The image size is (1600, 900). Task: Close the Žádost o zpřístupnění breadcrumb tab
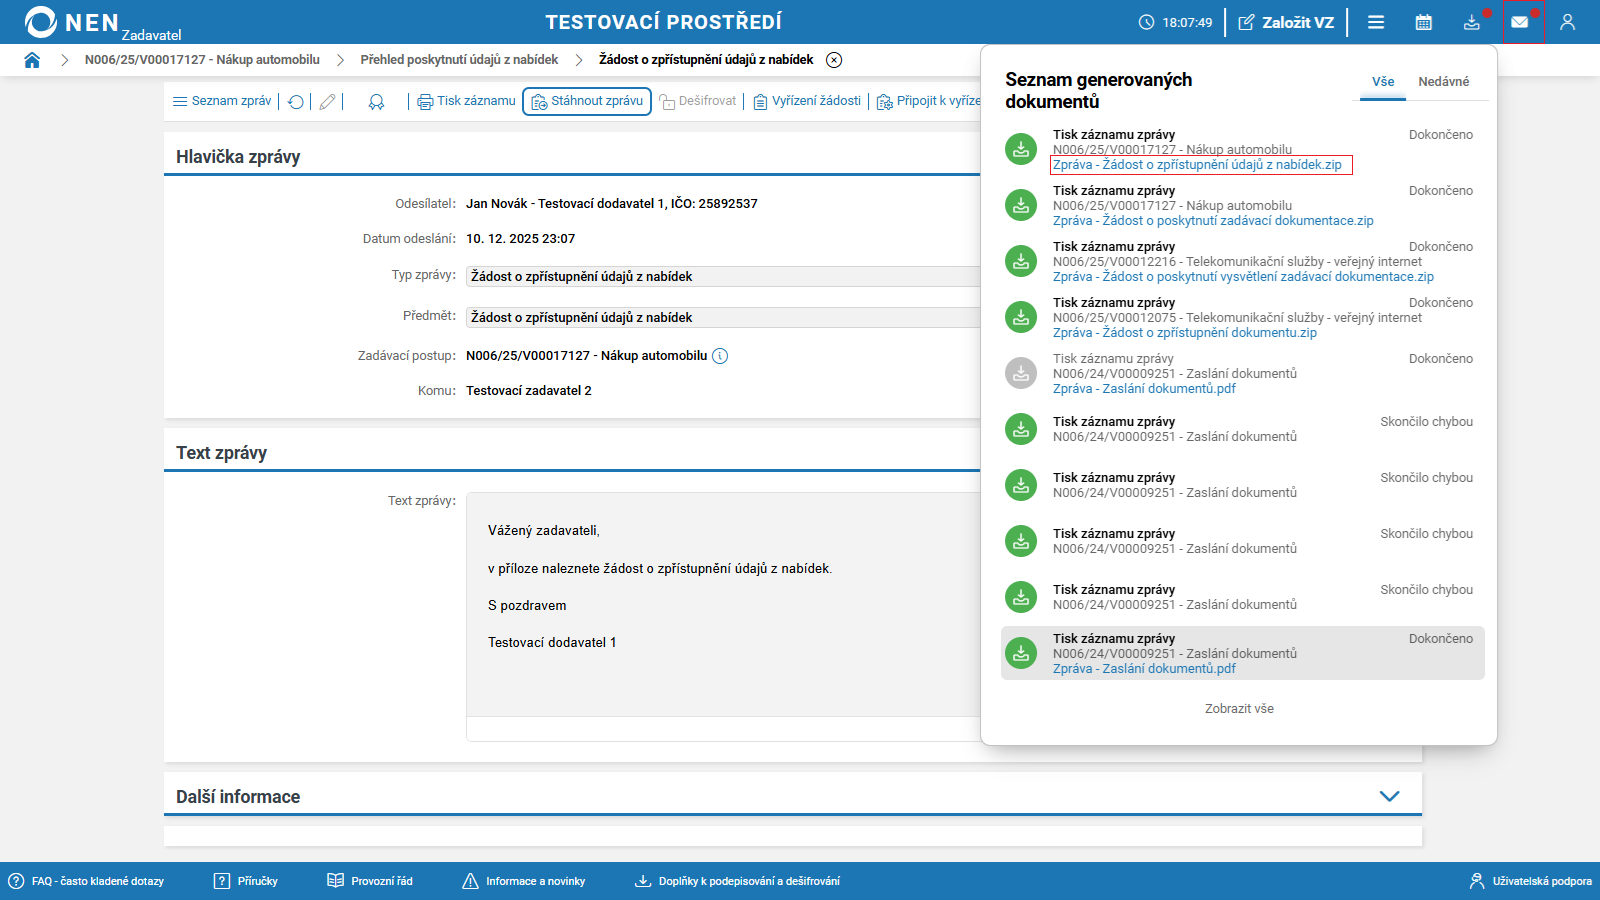click(834, 60)
